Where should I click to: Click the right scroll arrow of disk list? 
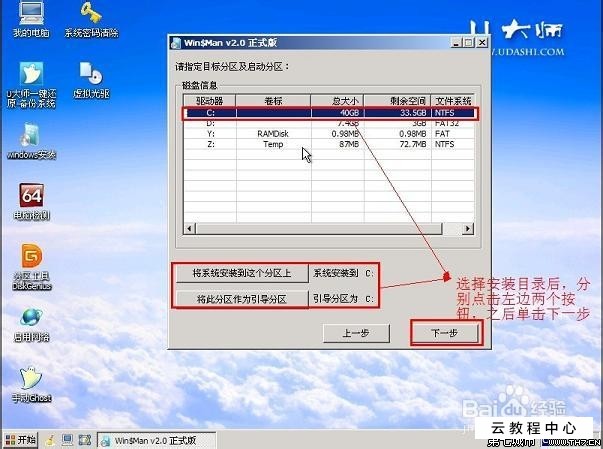coord(467,229)
